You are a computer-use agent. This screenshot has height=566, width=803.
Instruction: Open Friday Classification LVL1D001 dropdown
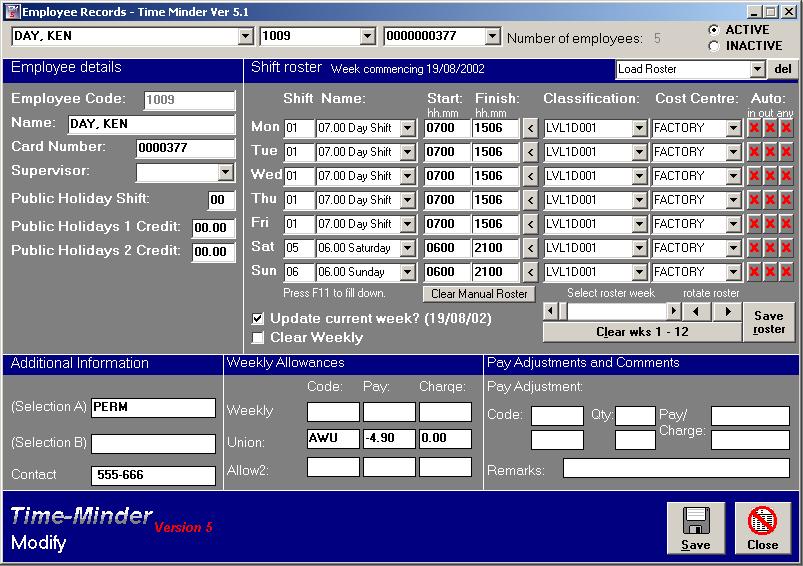pyautogui.click(x=639, y=224)
